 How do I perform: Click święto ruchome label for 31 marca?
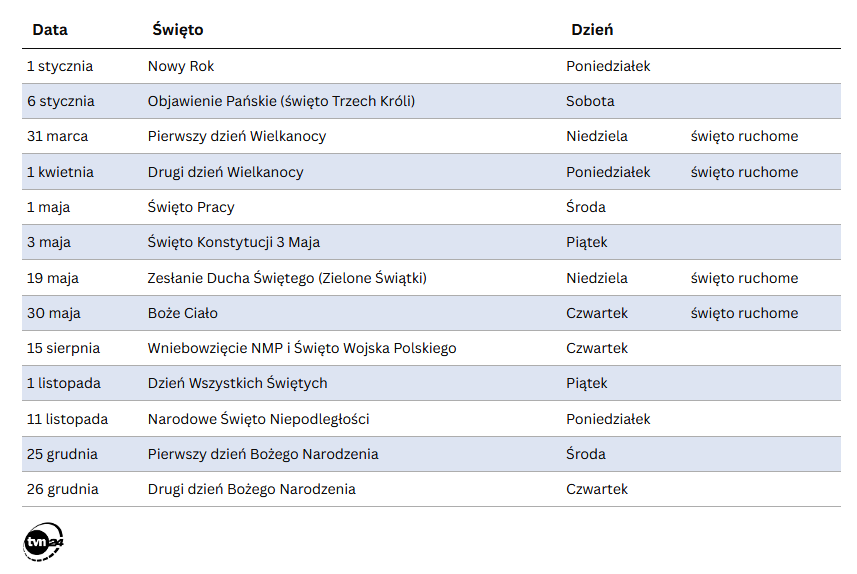coord(744,136)
